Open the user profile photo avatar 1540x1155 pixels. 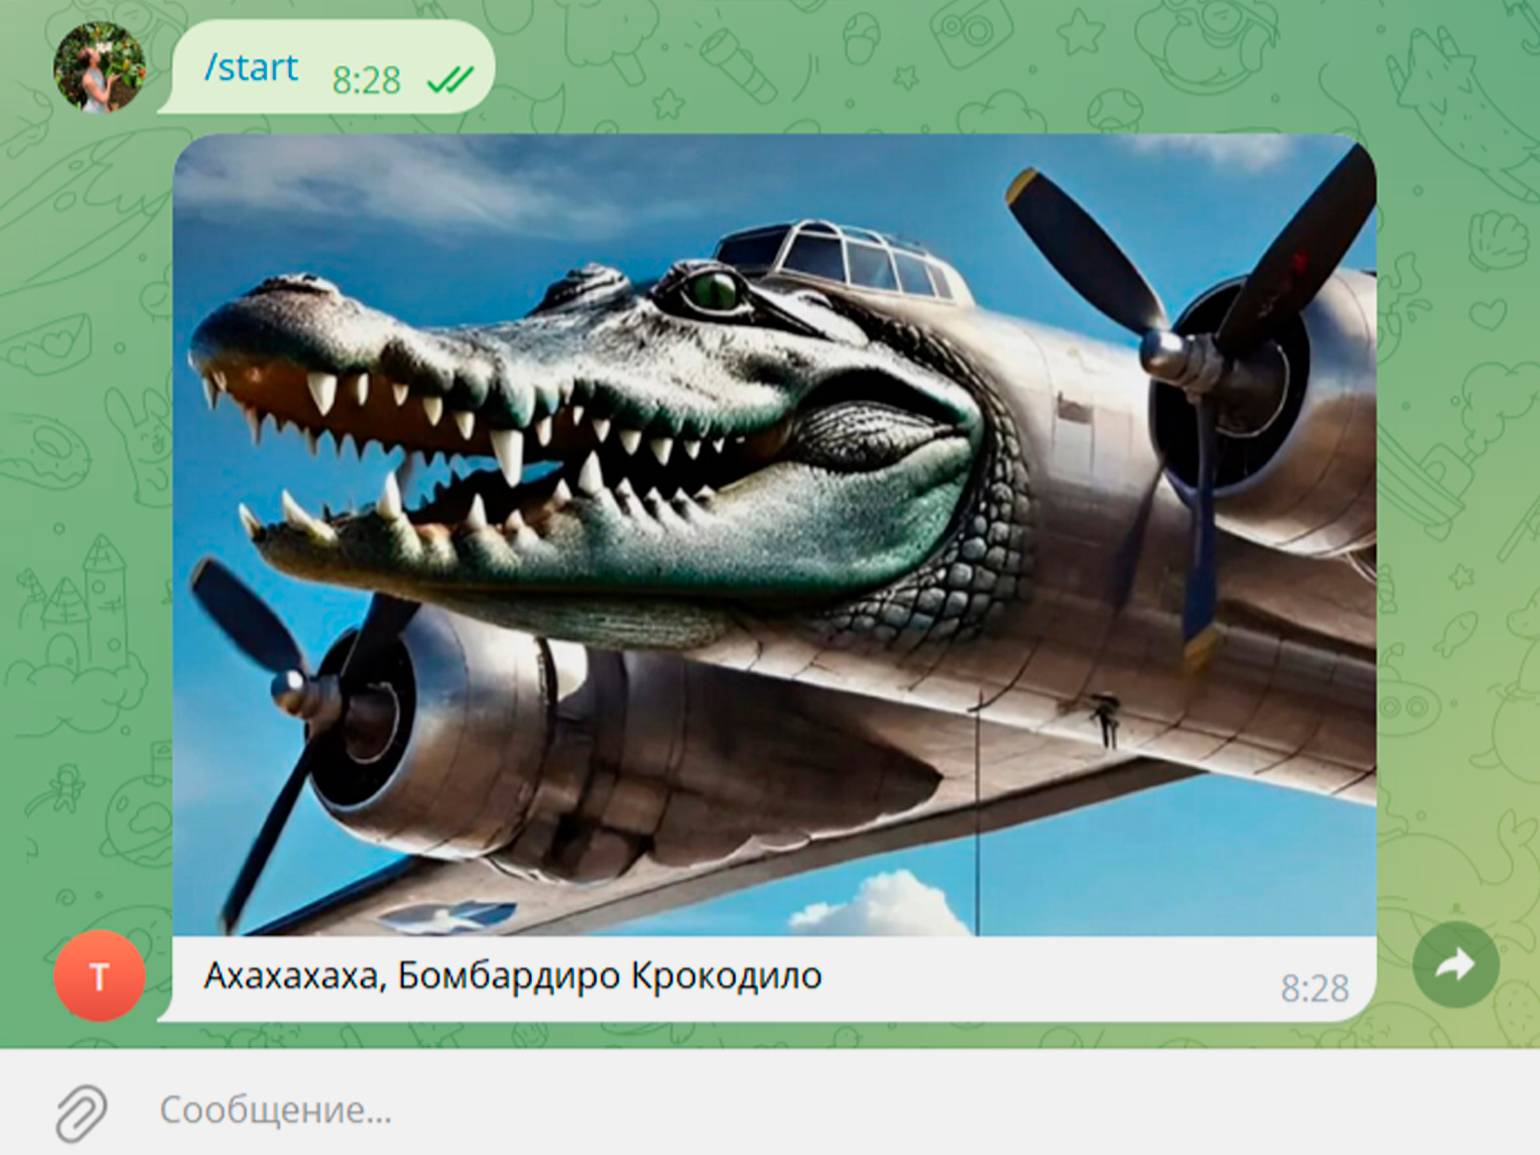pyautogui.click(x=99, y=67)
